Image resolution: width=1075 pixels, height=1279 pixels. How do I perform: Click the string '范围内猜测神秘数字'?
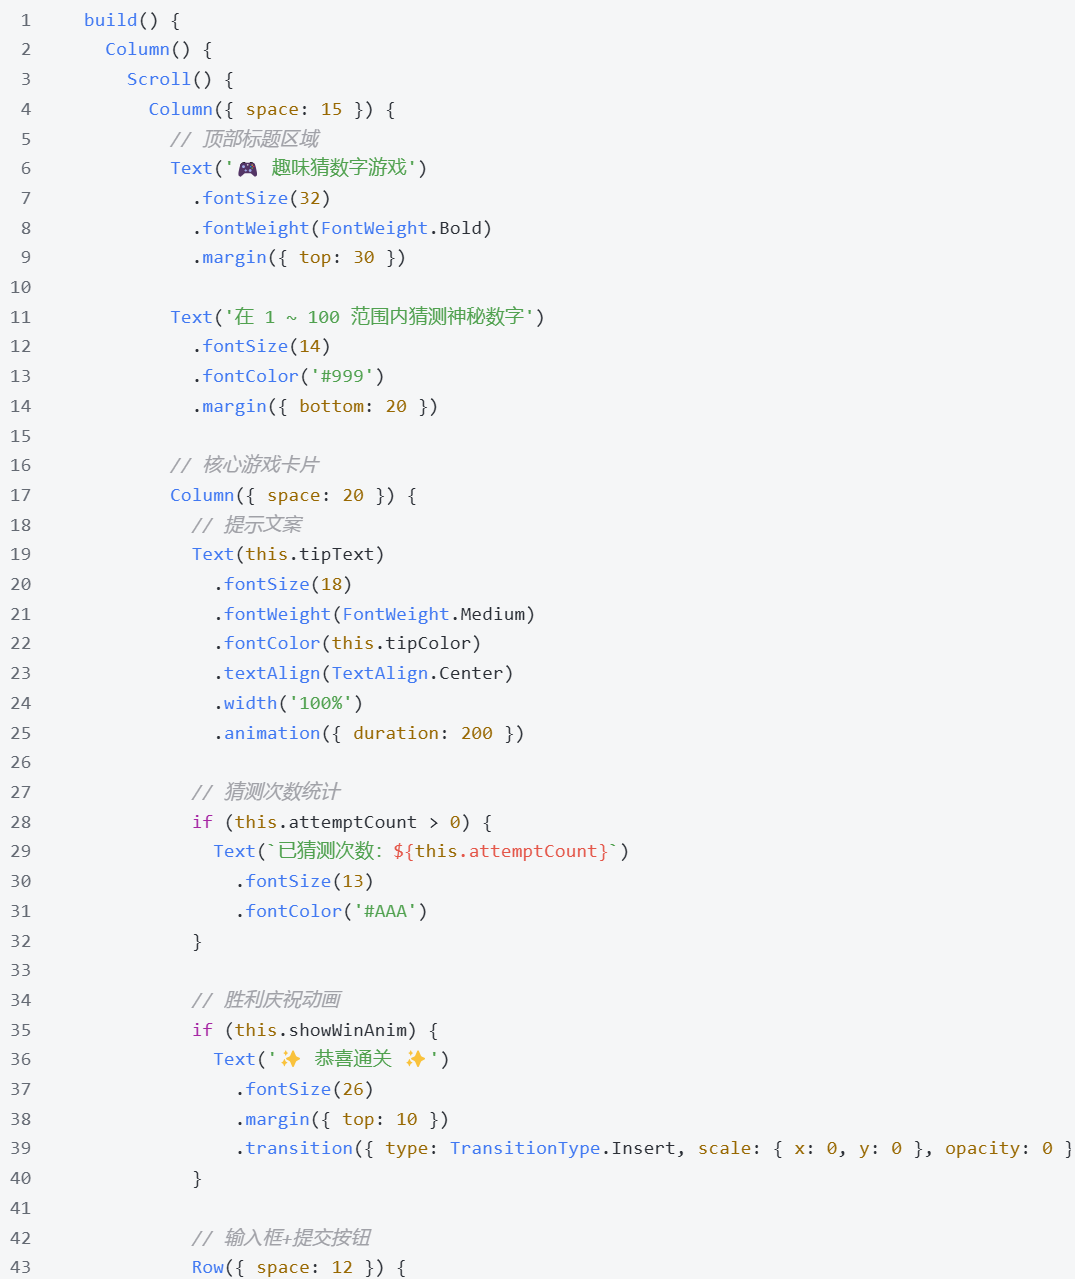pos(437,317)
